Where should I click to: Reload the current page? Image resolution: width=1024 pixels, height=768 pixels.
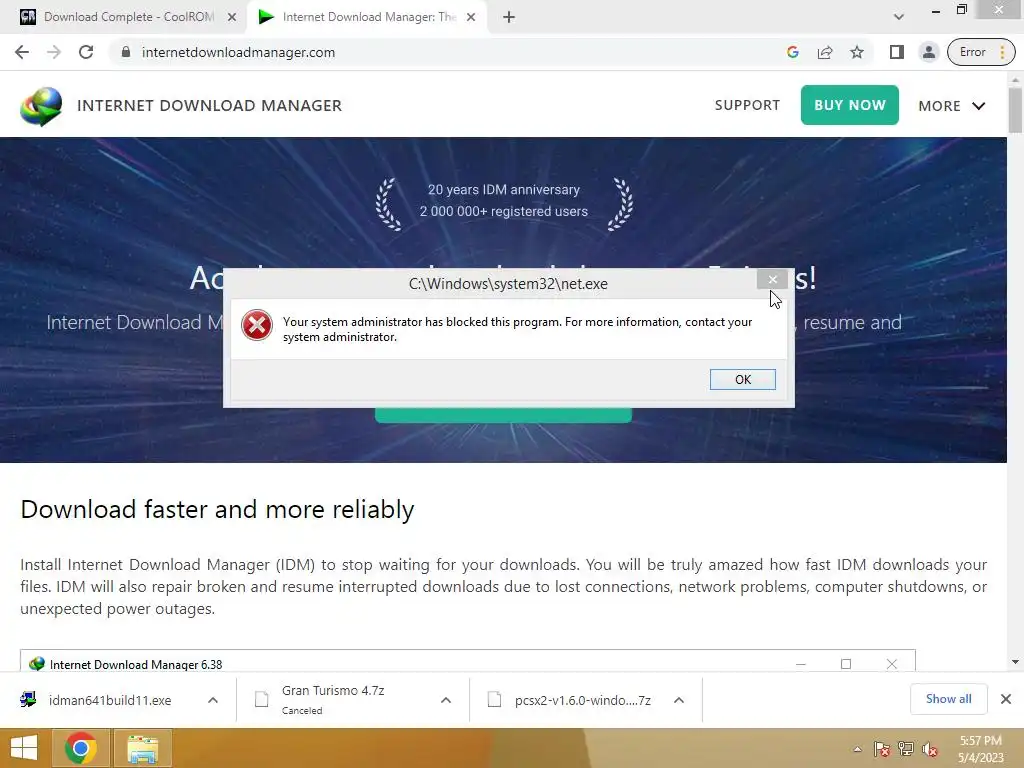coord(86,52)
